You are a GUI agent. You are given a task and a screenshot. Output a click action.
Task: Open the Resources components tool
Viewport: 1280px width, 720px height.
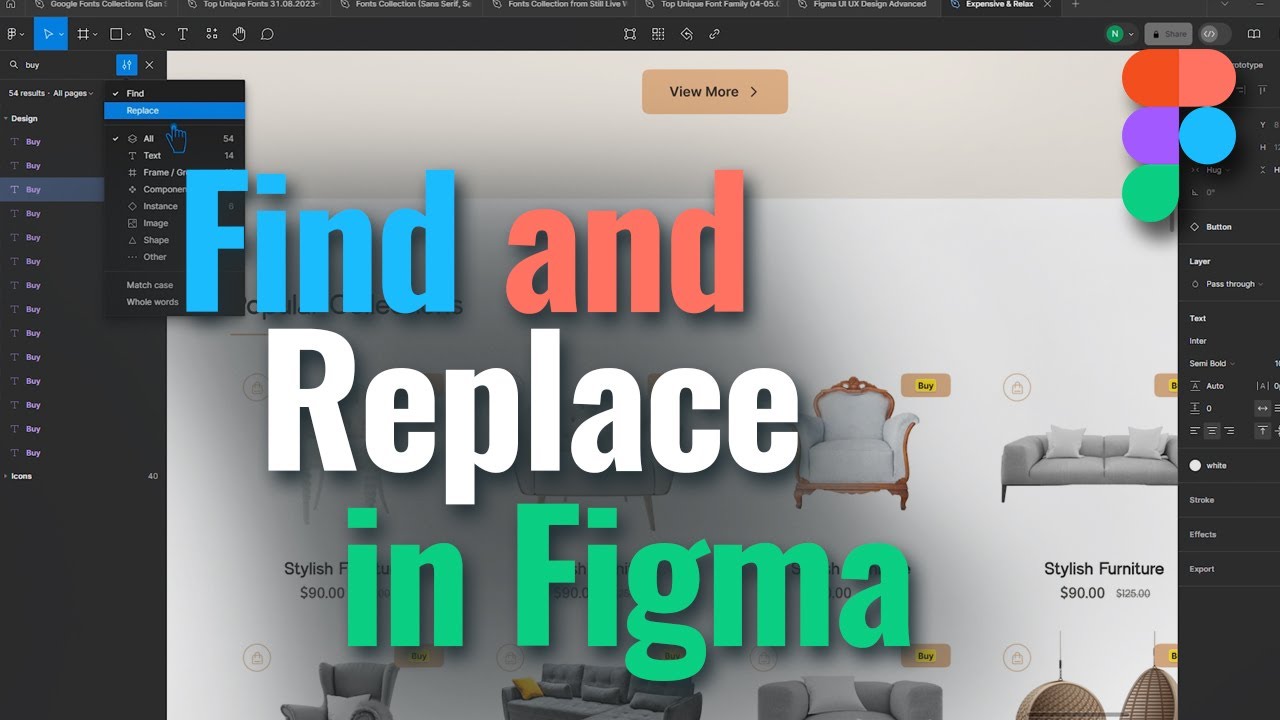[211, 34]
